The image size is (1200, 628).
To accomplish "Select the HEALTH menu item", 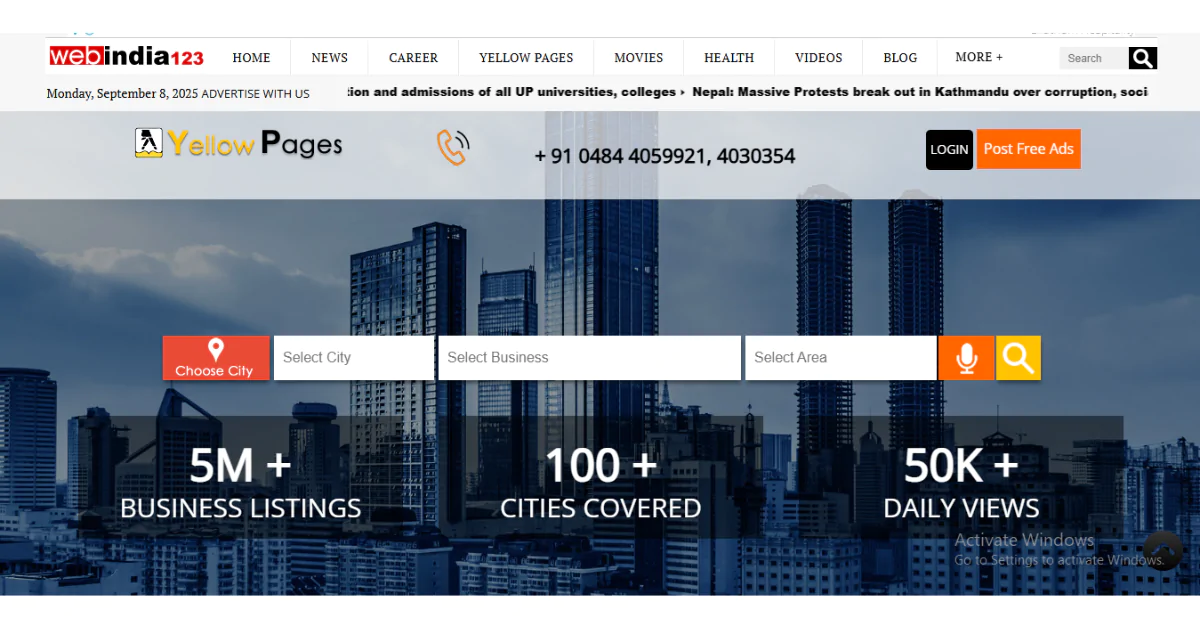I will click(728, 57).
